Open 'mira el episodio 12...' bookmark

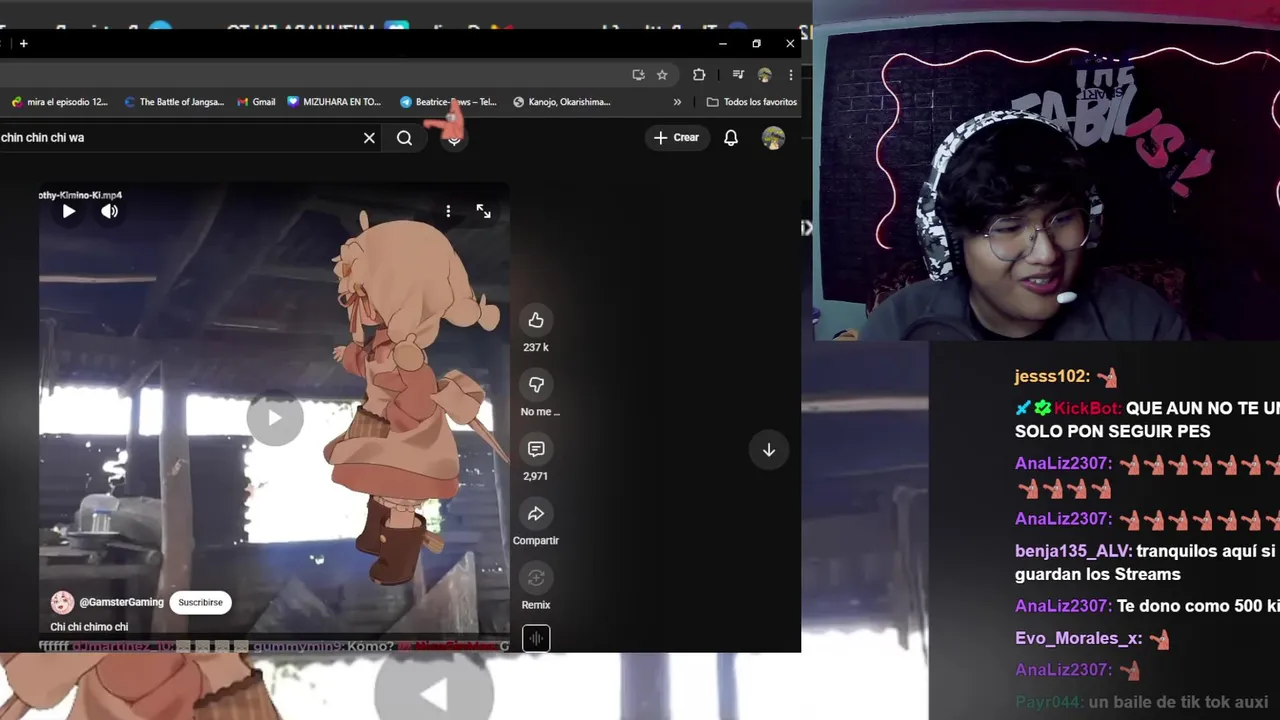point(59,102)
